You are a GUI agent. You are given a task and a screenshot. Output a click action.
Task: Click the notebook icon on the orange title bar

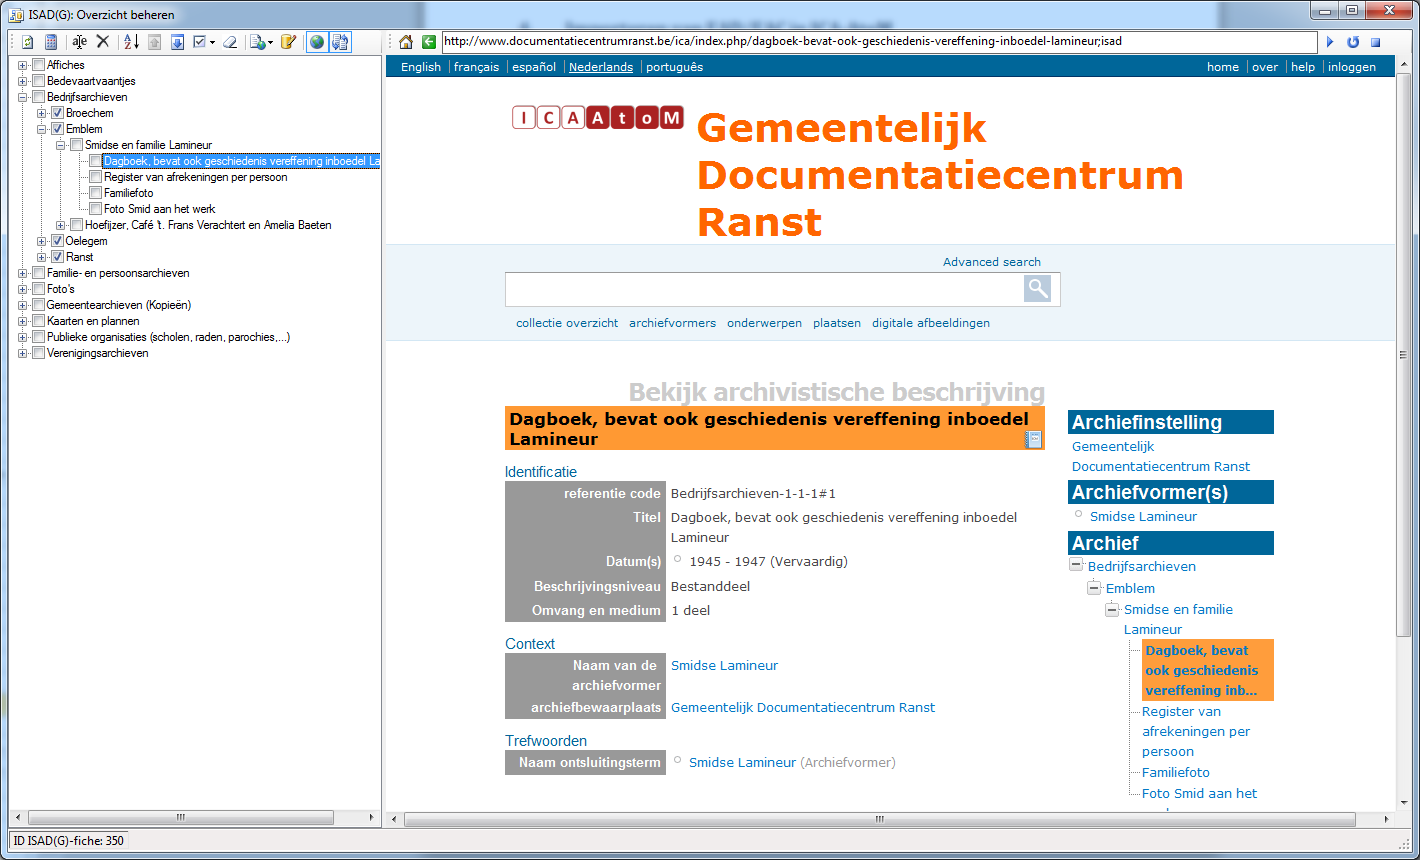[1035, 439]
